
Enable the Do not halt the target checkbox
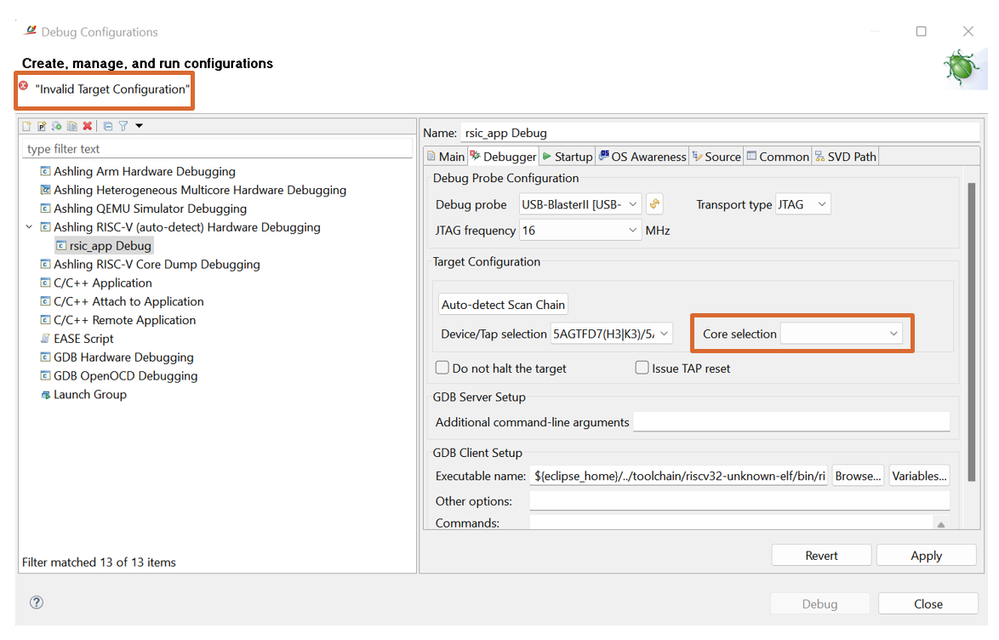442,367
